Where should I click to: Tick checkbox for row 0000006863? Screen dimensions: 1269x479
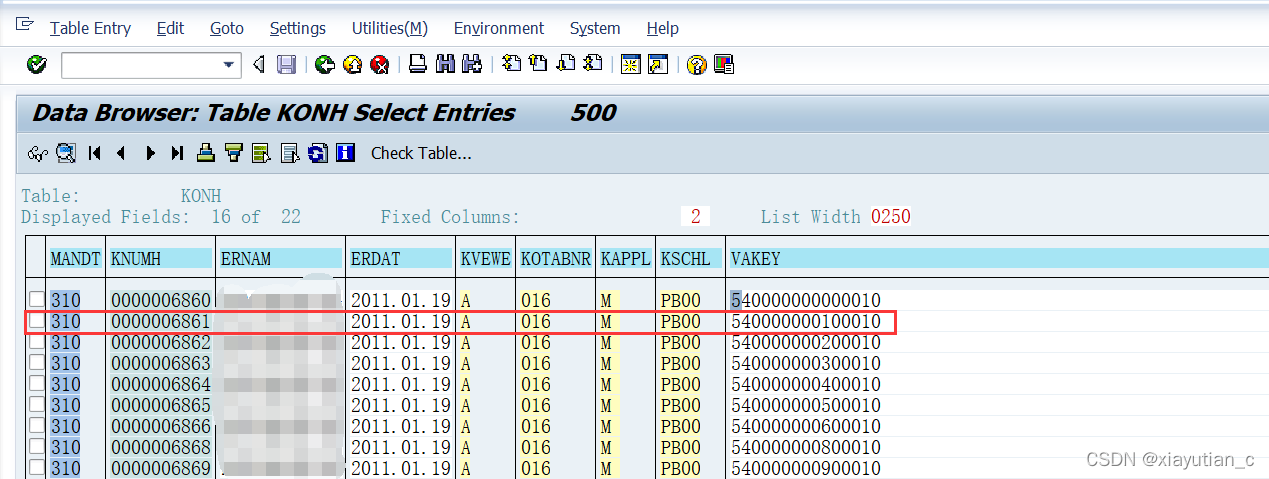(x=37, y=363)
